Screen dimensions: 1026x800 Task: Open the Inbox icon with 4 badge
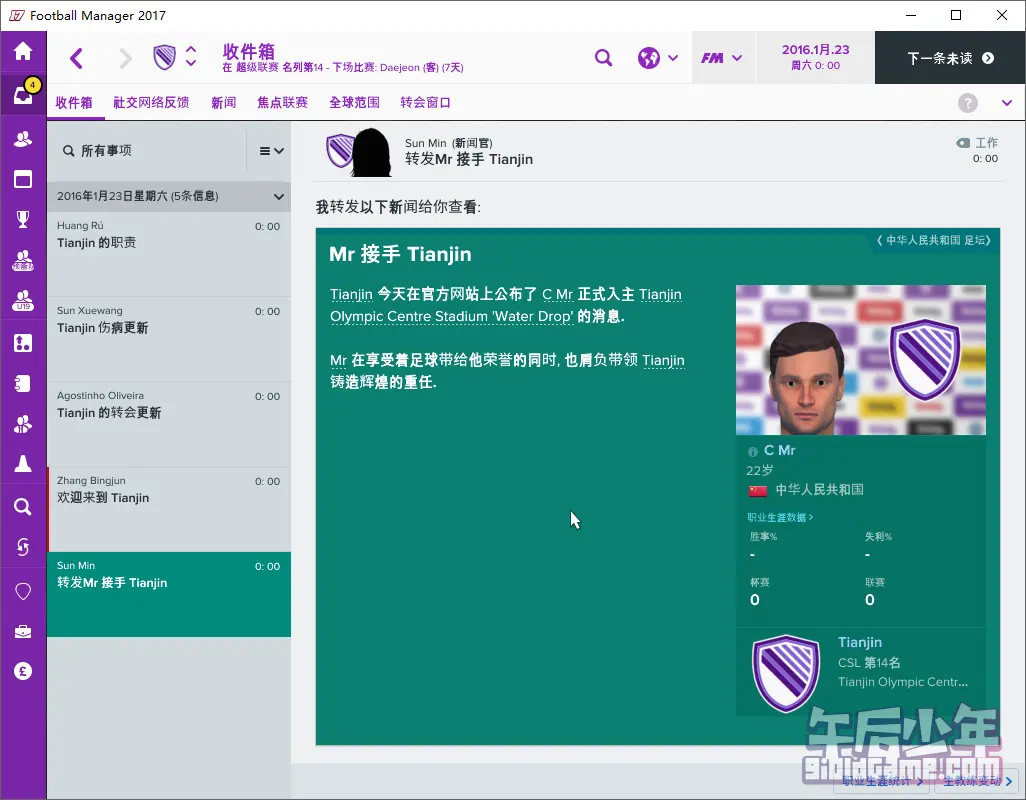click(x=23, y=95)
